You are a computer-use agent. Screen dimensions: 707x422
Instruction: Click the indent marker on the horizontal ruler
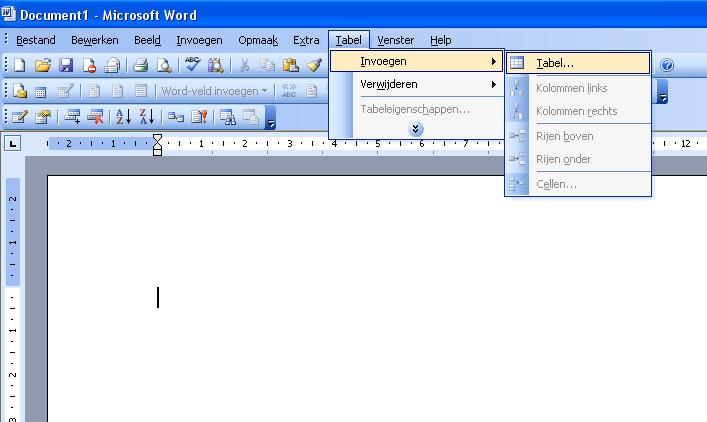[x=157, y=145]
